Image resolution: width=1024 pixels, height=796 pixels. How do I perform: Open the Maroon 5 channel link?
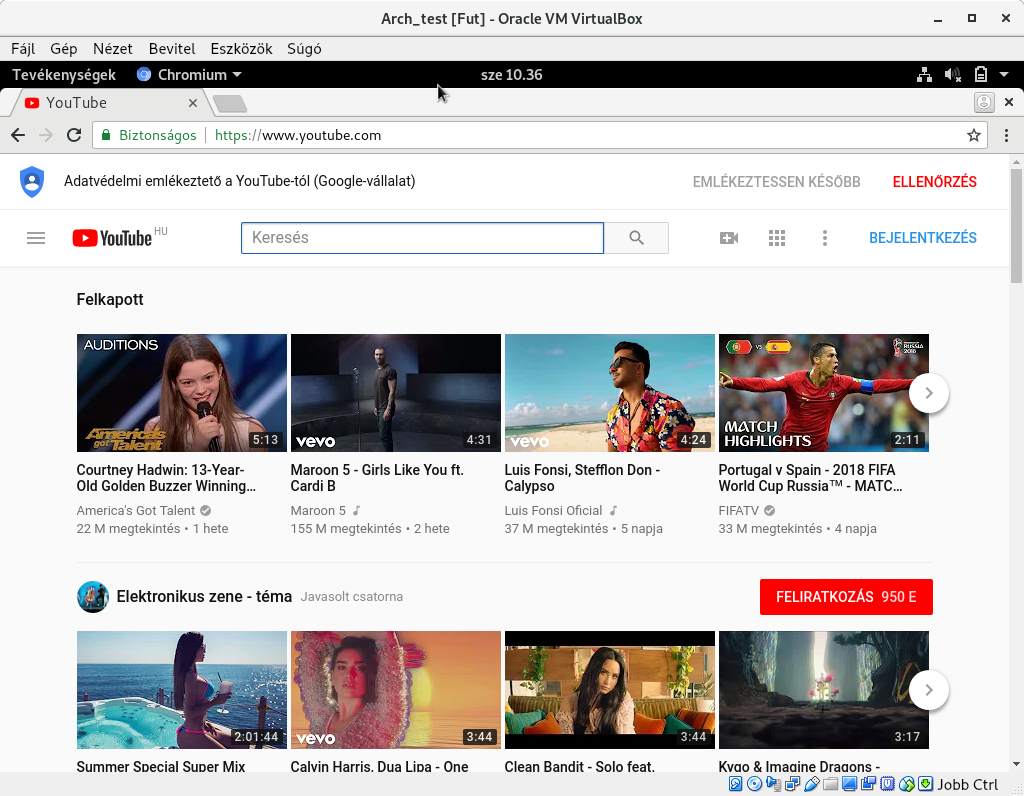[x=318, y=511]
